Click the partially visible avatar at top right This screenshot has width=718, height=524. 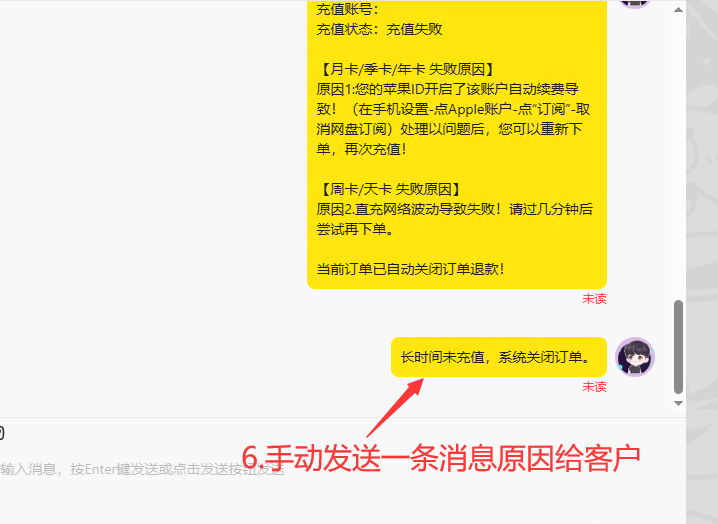click(x=635, y=4)
